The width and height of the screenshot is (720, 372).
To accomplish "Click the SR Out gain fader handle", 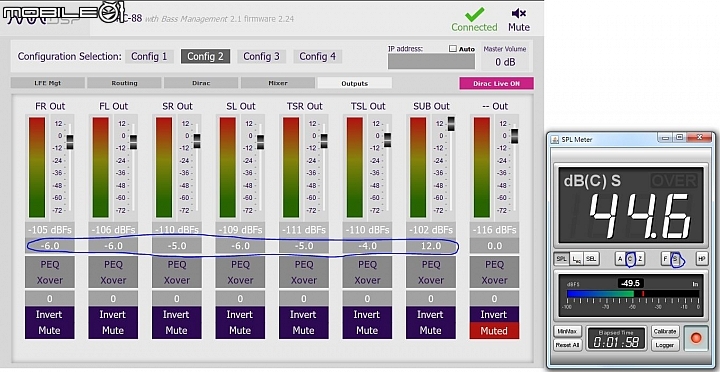I will 197,141.
